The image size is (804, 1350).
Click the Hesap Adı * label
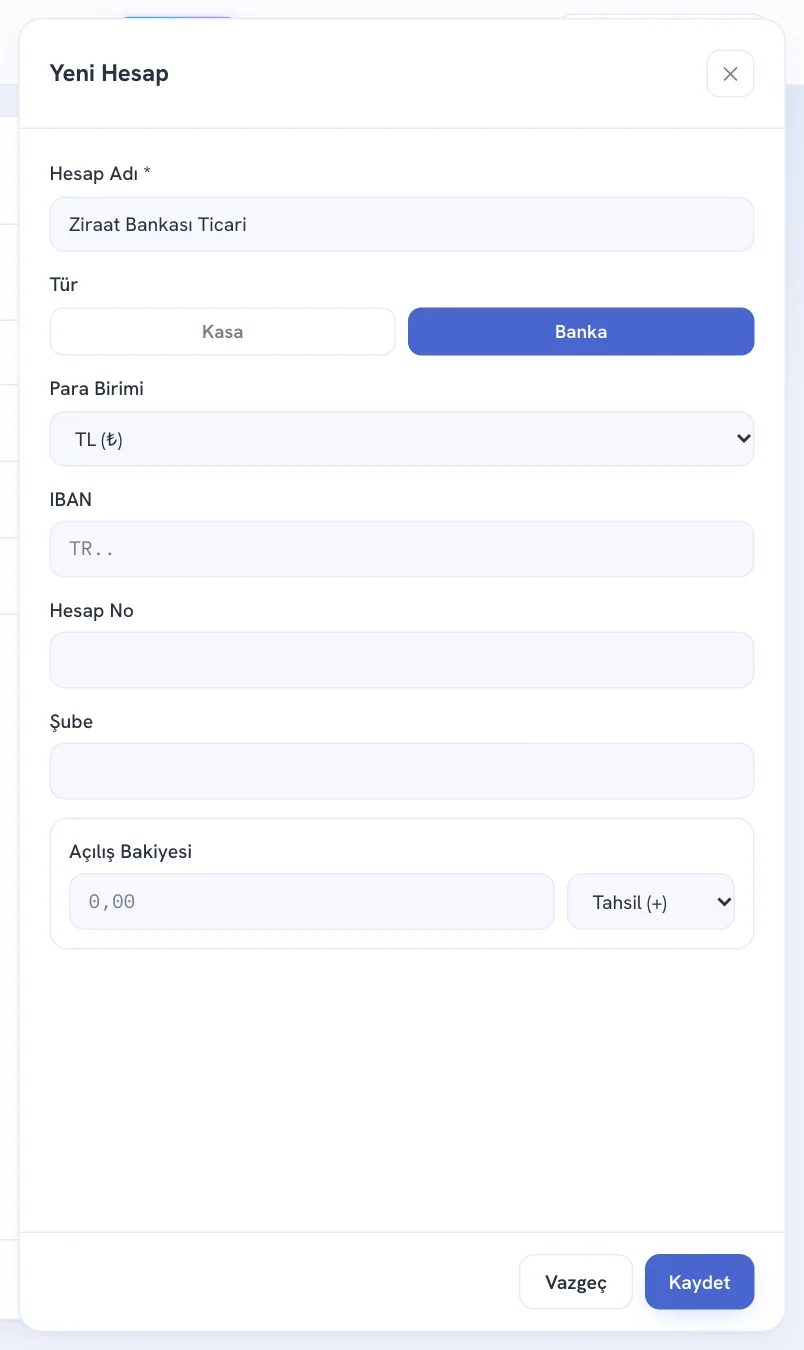pos(100,174)
